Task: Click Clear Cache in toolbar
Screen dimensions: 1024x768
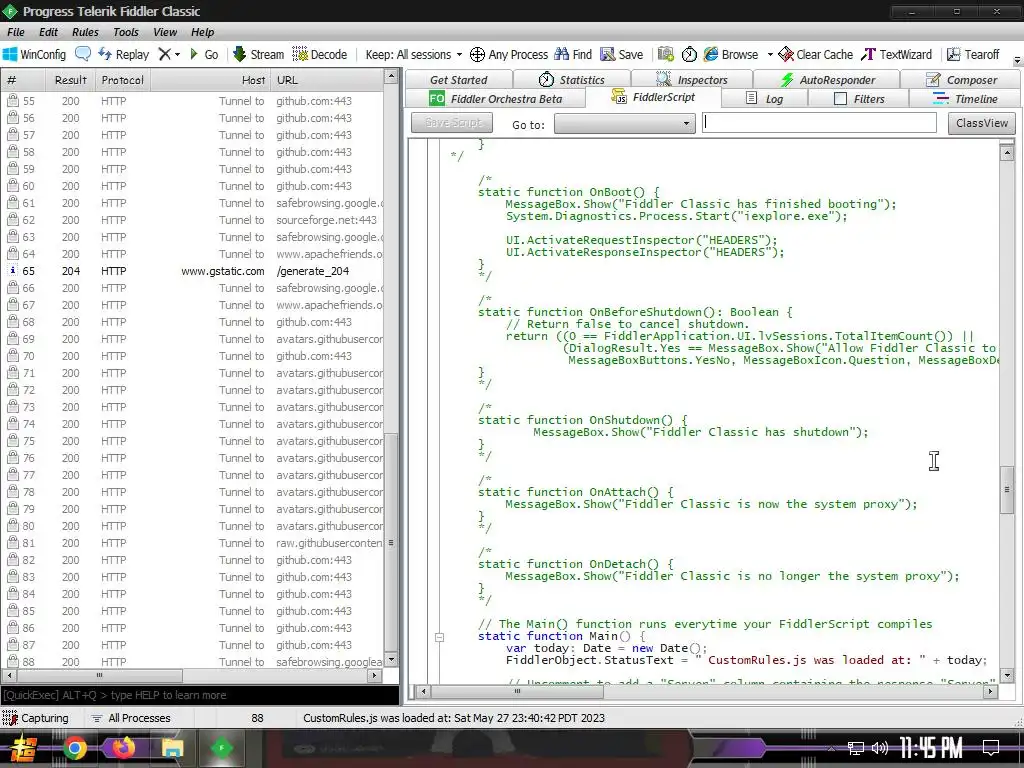Action: coord(816,54)
